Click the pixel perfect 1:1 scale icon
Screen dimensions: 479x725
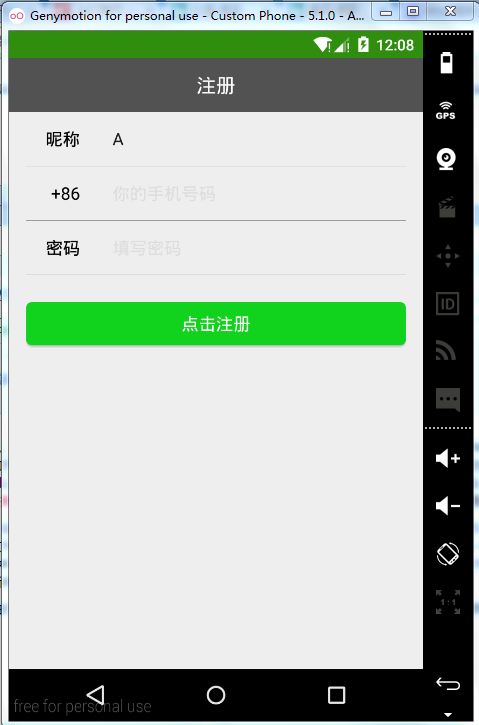click(448, 602)
